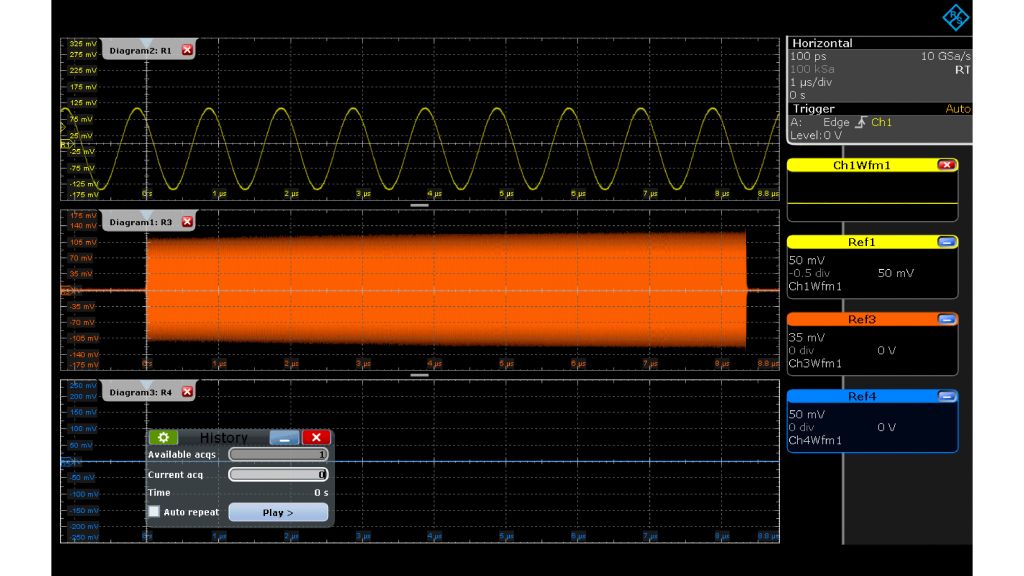Click the Available acqs field
Screen dimensions: 1024x576
point(278,455)
